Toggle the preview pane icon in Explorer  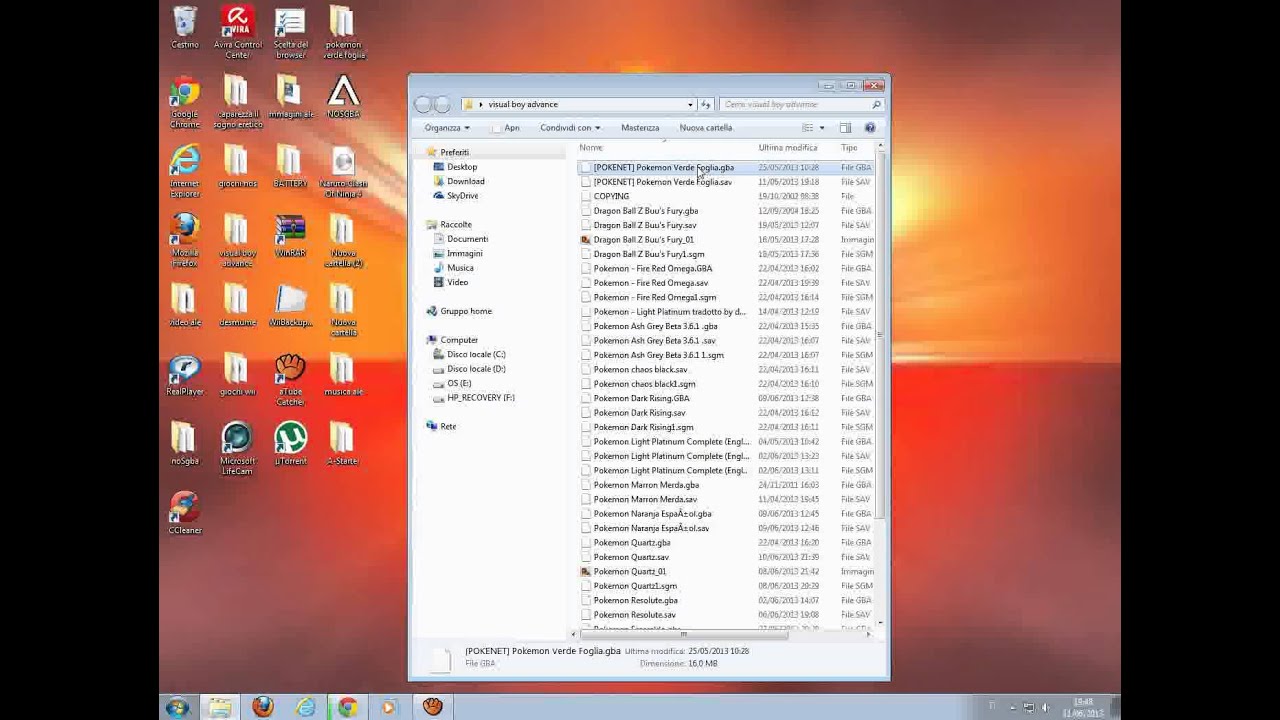[x=845, y=128]
